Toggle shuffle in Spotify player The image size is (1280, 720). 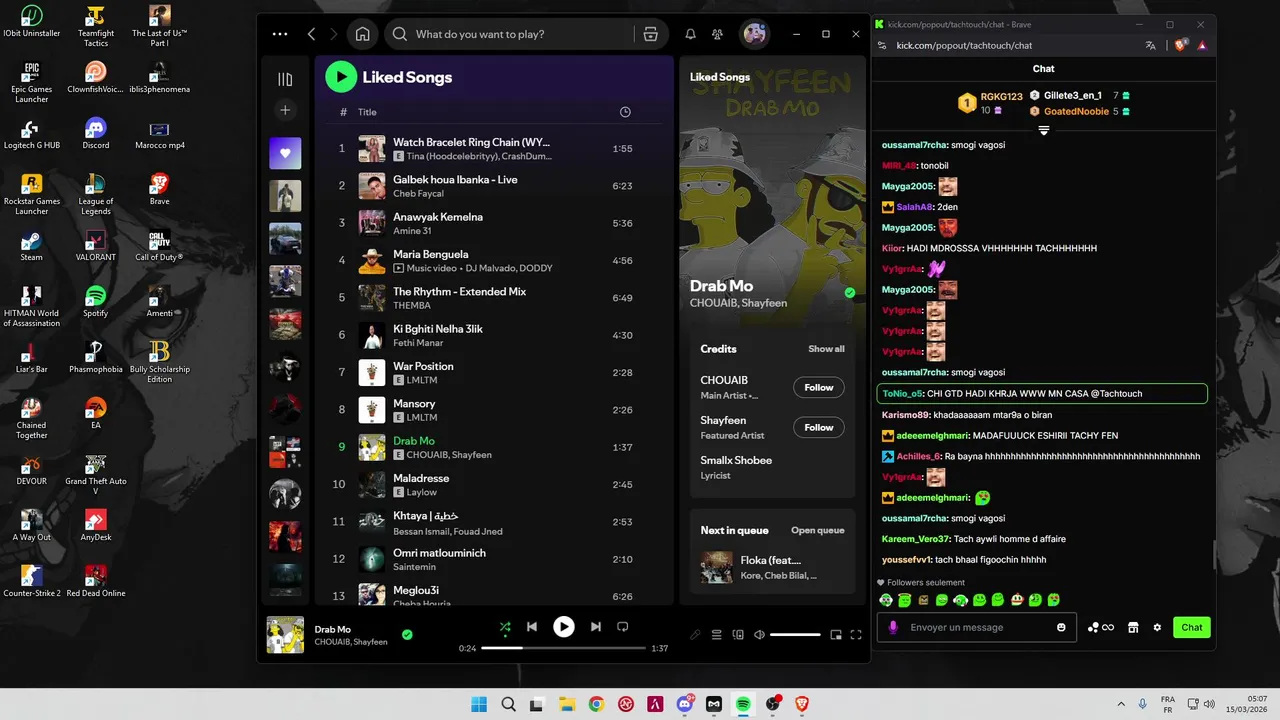505,627
